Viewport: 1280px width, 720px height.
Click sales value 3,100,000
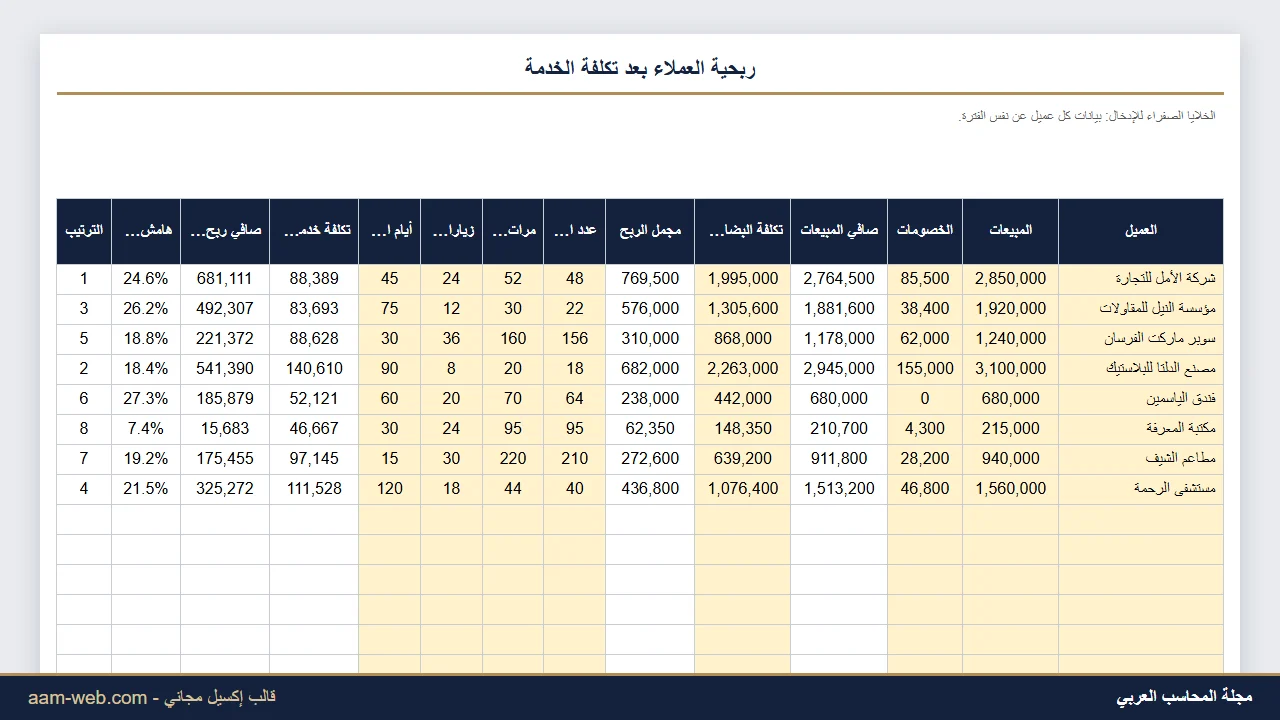click(x=1011, y=369)
